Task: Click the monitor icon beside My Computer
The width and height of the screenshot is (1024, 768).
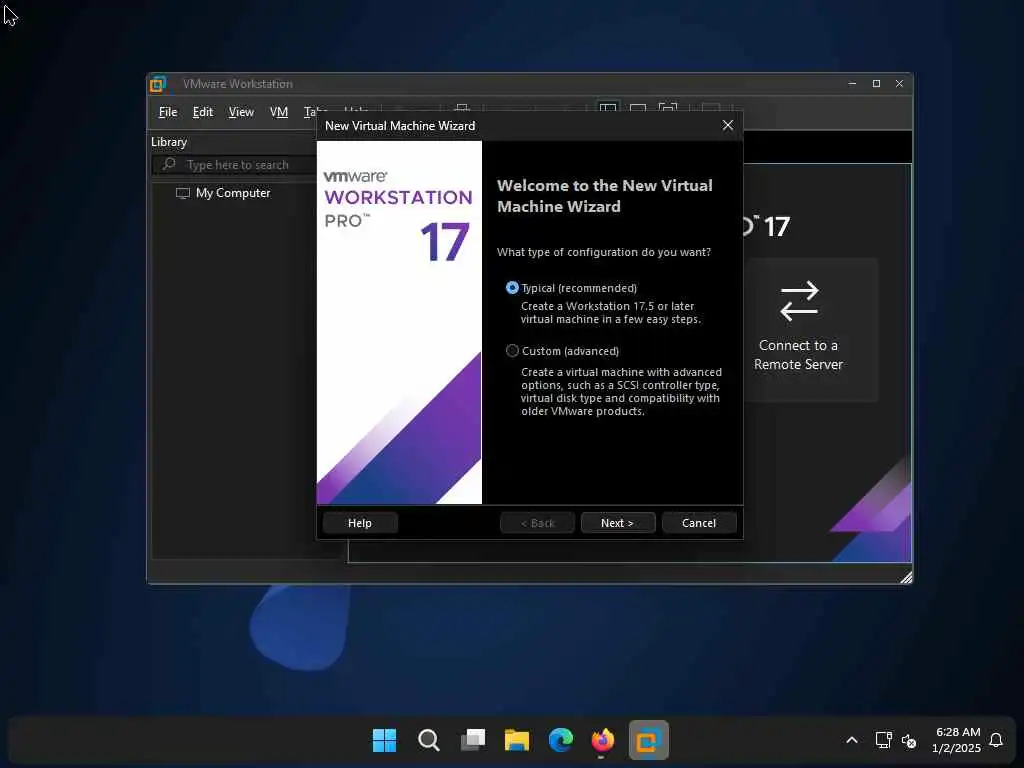Action: tap(183, 193)
